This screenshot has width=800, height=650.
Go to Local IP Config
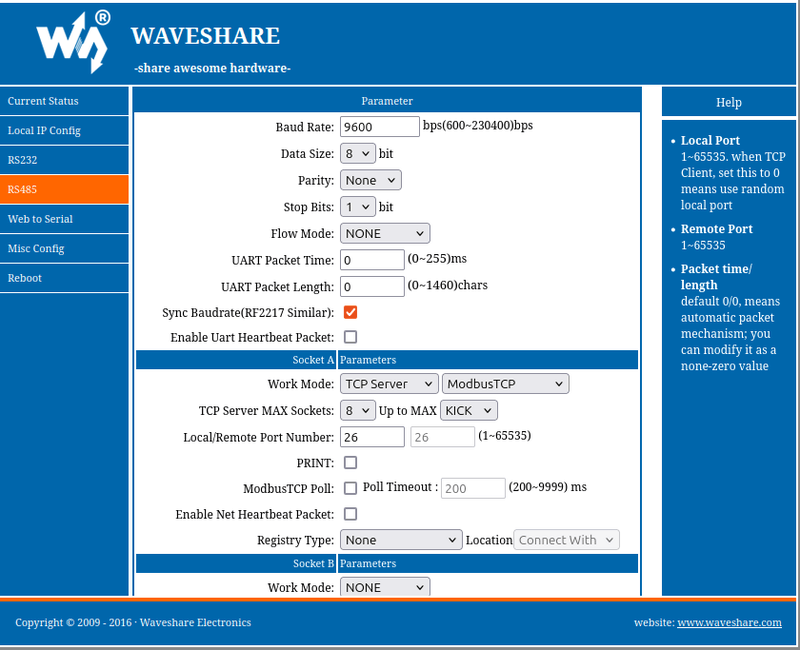click(x=64, y=131)
